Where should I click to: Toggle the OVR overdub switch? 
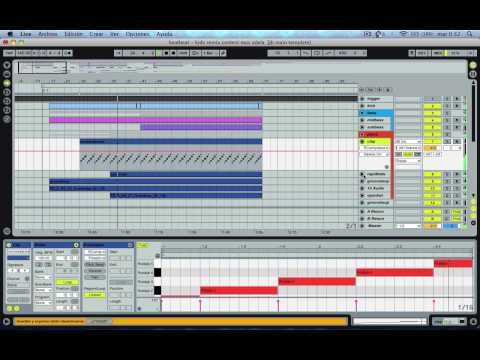(x=182, y=53)
